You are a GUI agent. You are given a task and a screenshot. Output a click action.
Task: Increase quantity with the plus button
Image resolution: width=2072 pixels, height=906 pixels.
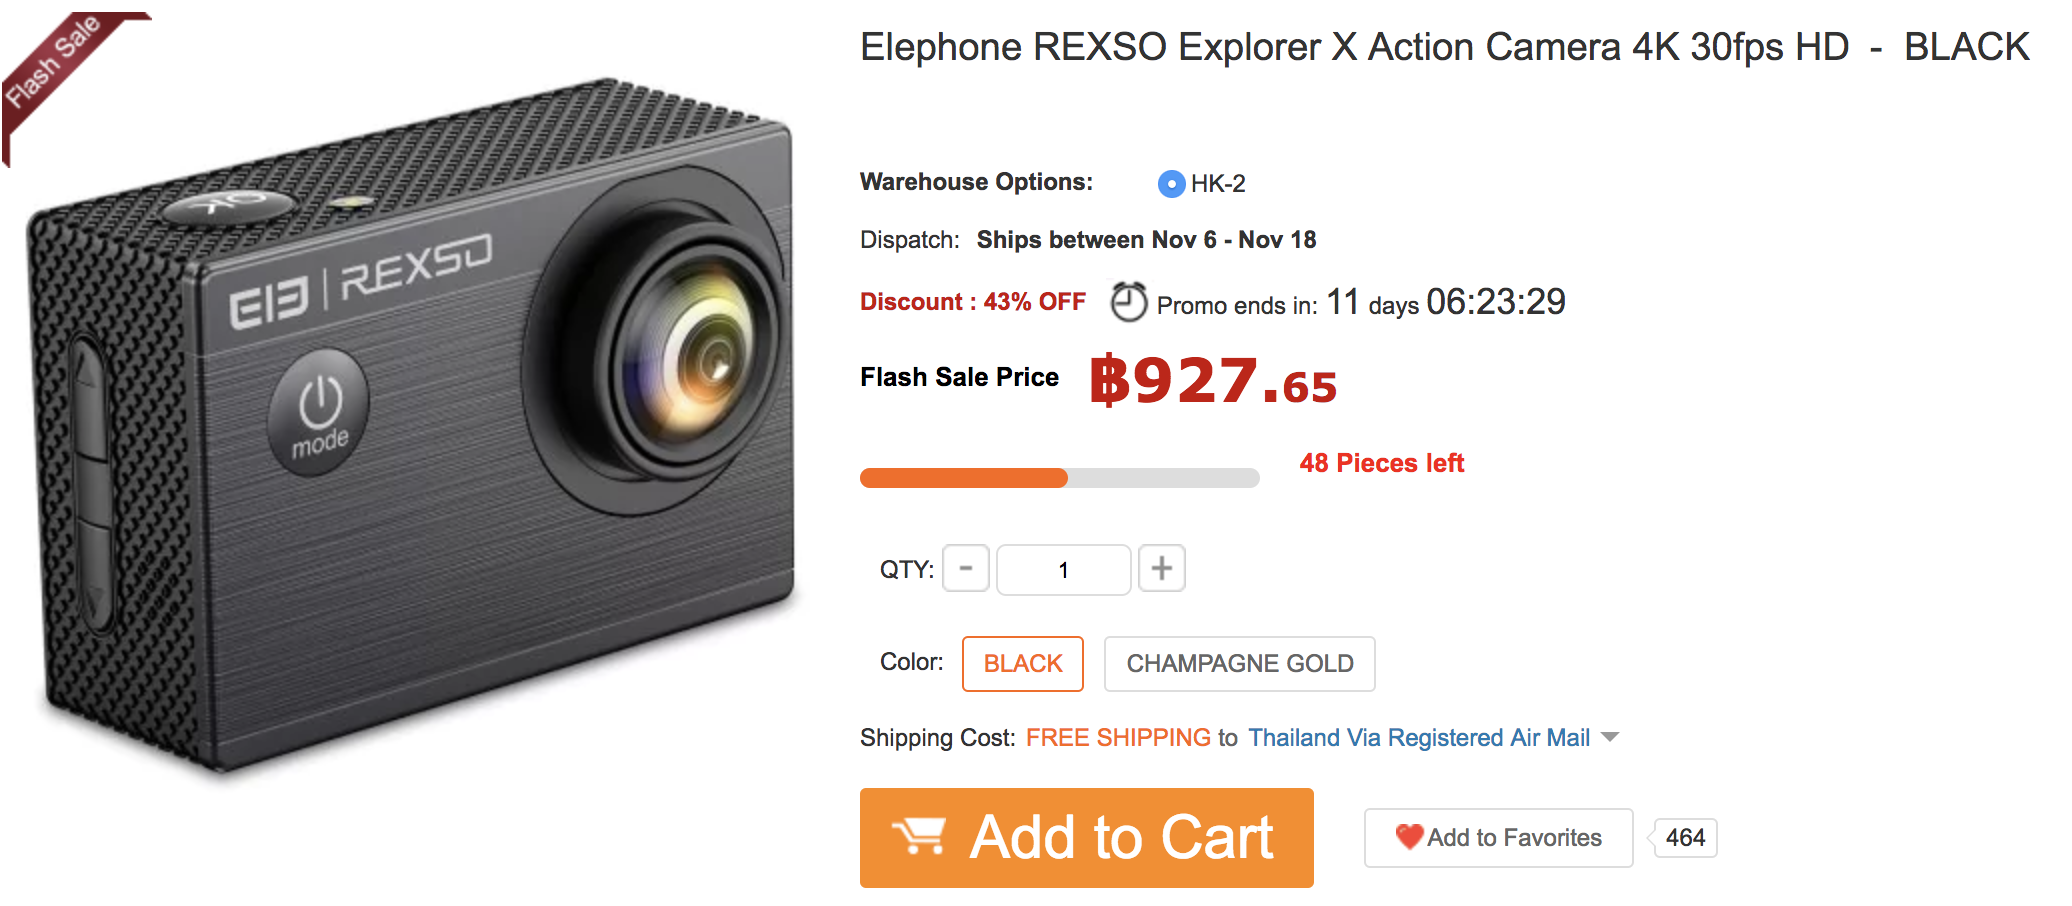(x=1161, y=569)
